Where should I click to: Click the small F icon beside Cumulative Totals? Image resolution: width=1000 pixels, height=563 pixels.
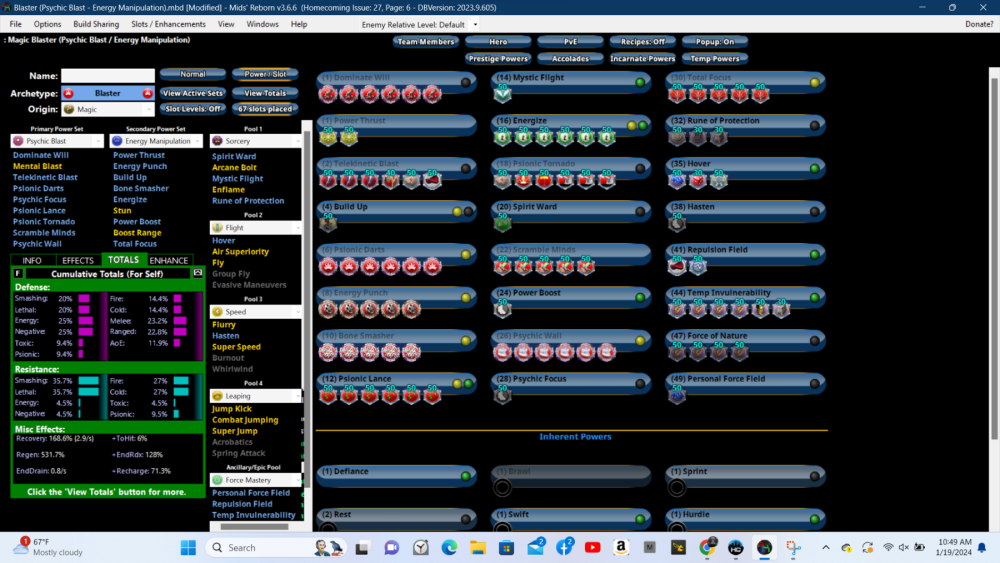[x=19, y=273]
